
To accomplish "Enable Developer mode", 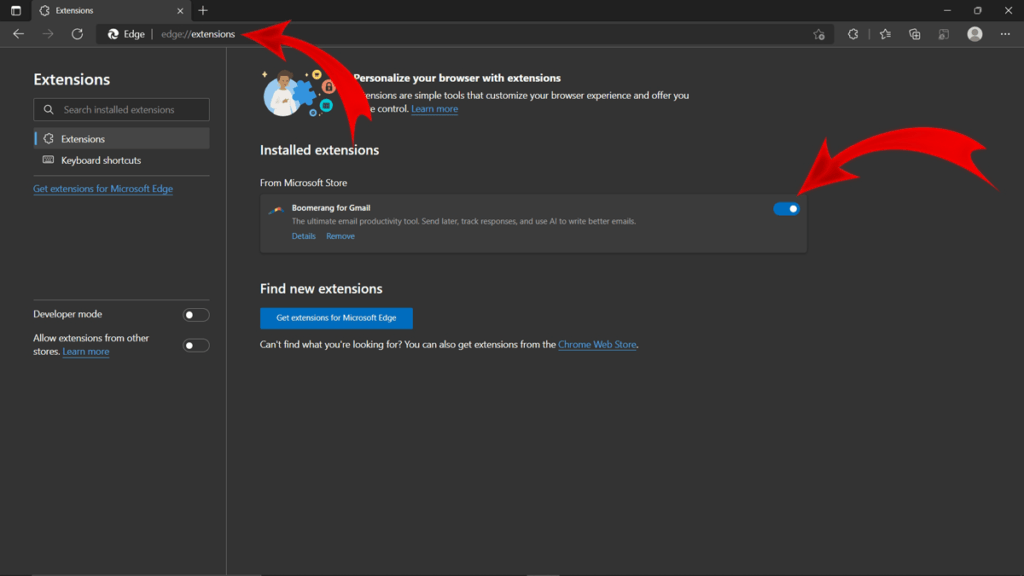I will [196, 314].
